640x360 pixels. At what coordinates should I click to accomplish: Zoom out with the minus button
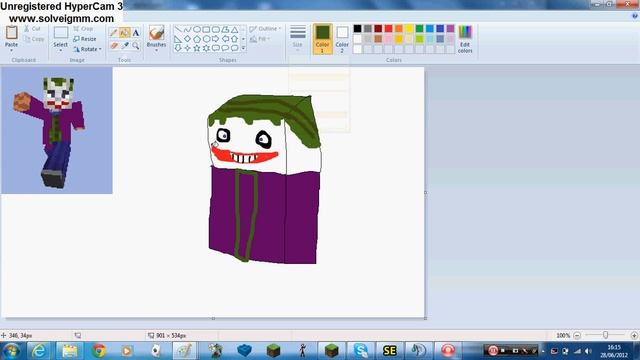577,335
